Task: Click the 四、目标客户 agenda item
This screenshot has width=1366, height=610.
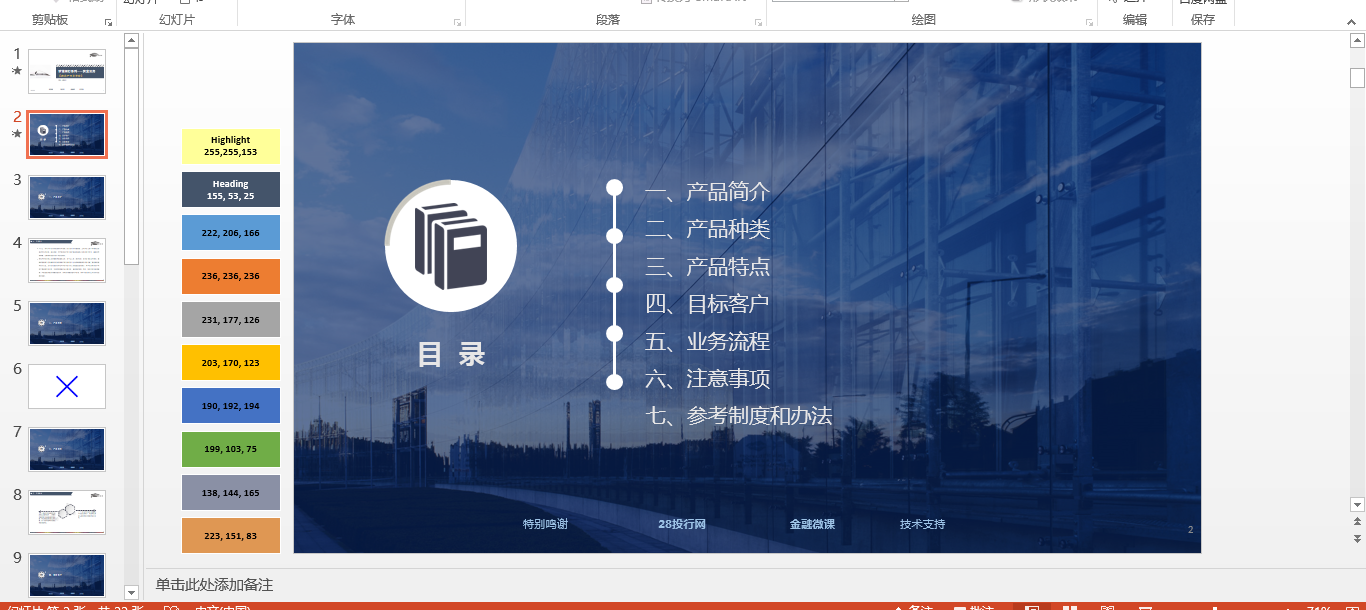Action: point(708,304)
